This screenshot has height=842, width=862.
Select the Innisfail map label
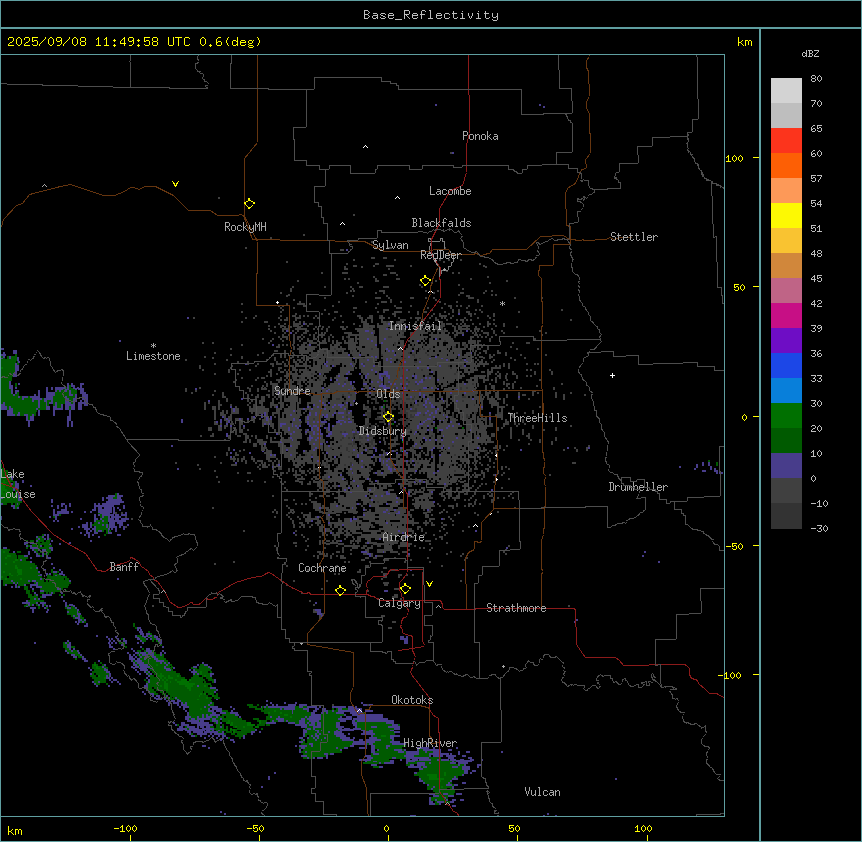[x=415, y=326]
